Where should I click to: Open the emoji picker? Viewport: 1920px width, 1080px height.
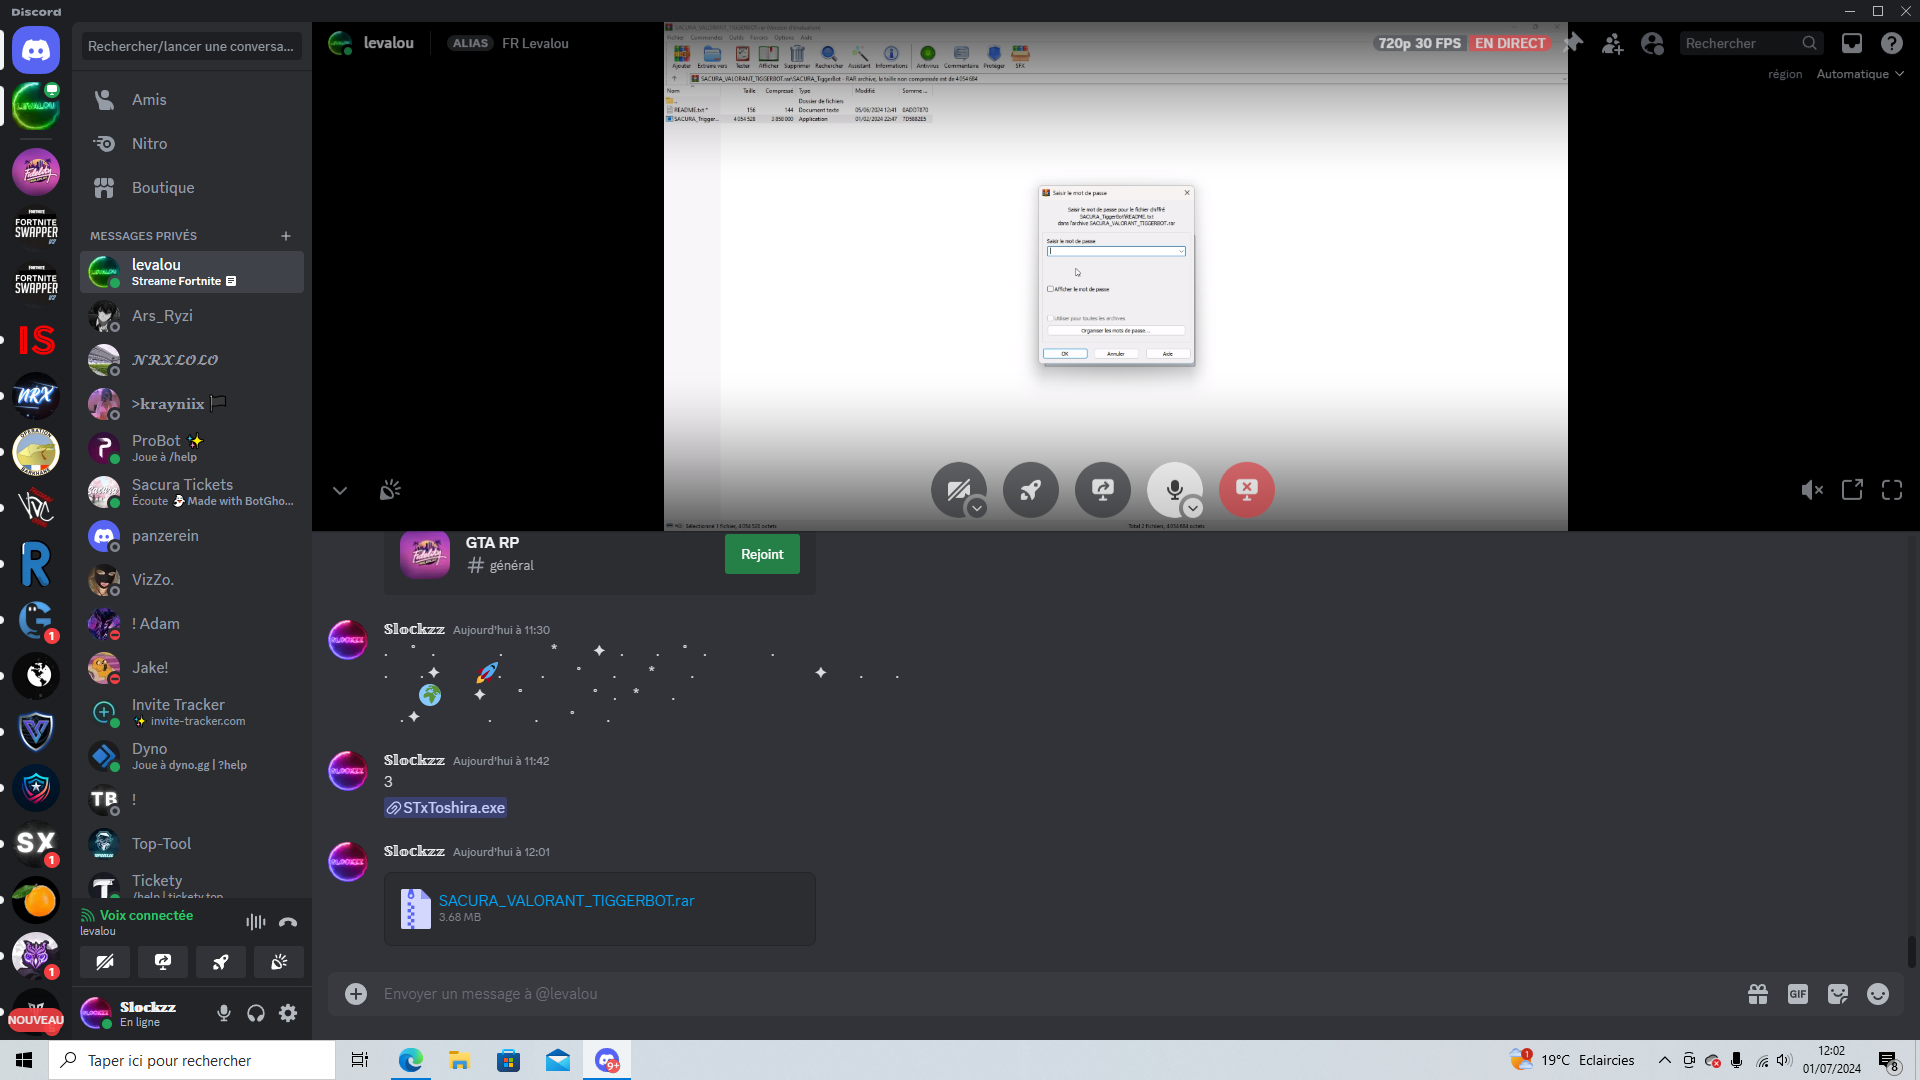click(1878, 994)
